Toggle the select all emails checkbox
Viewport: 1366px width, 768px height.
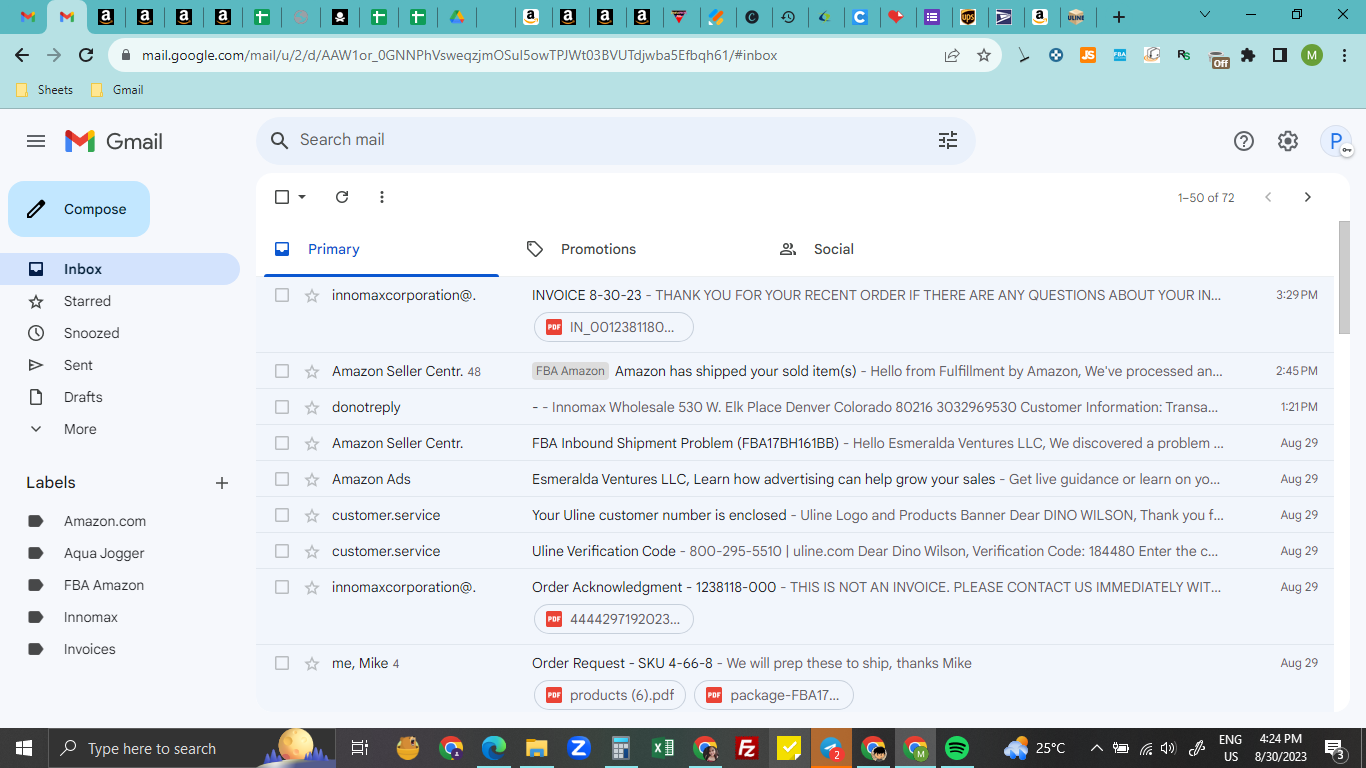(x=282, y=197)
